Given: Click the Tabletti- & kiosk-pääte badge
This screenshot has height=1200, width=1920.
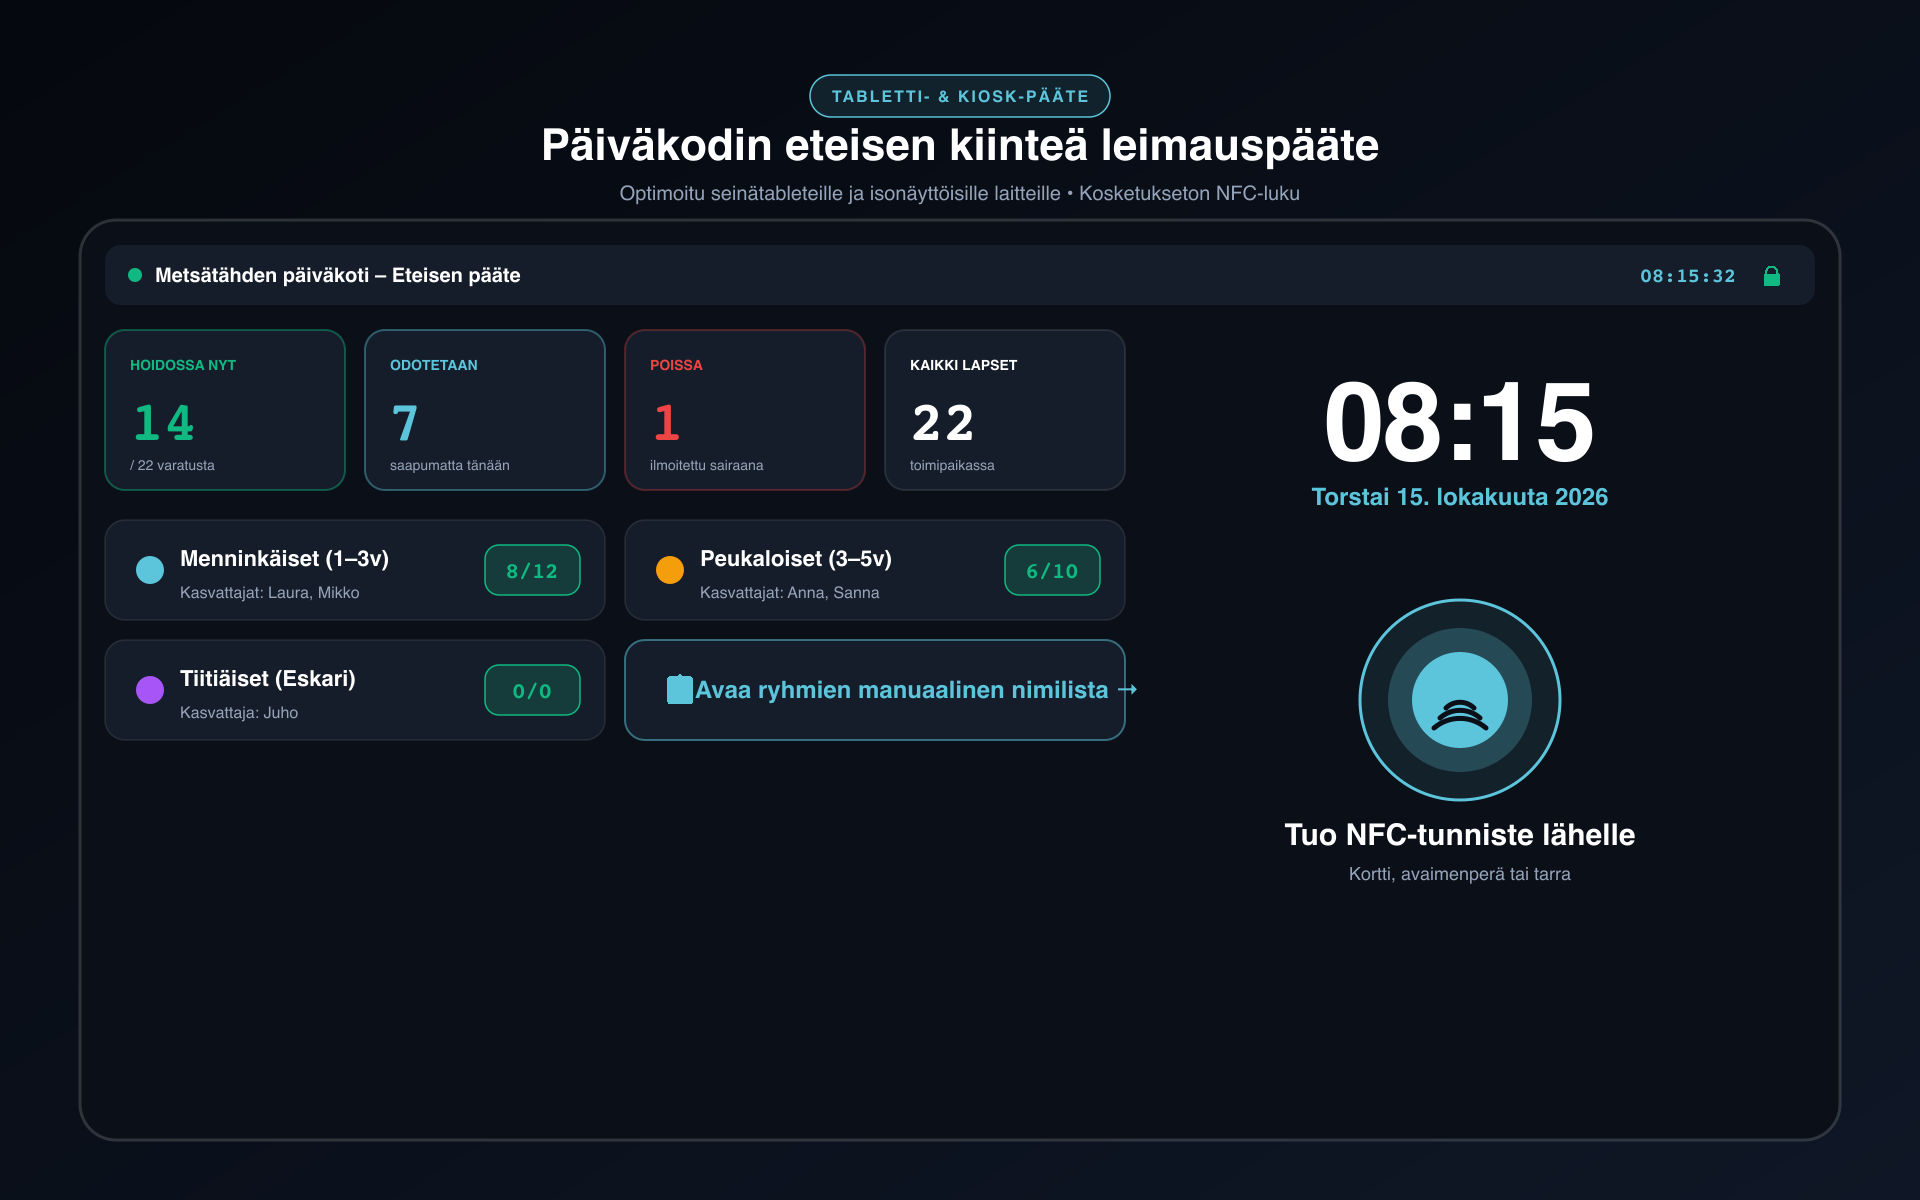Looking at the screenshot, I should [960, 96].
